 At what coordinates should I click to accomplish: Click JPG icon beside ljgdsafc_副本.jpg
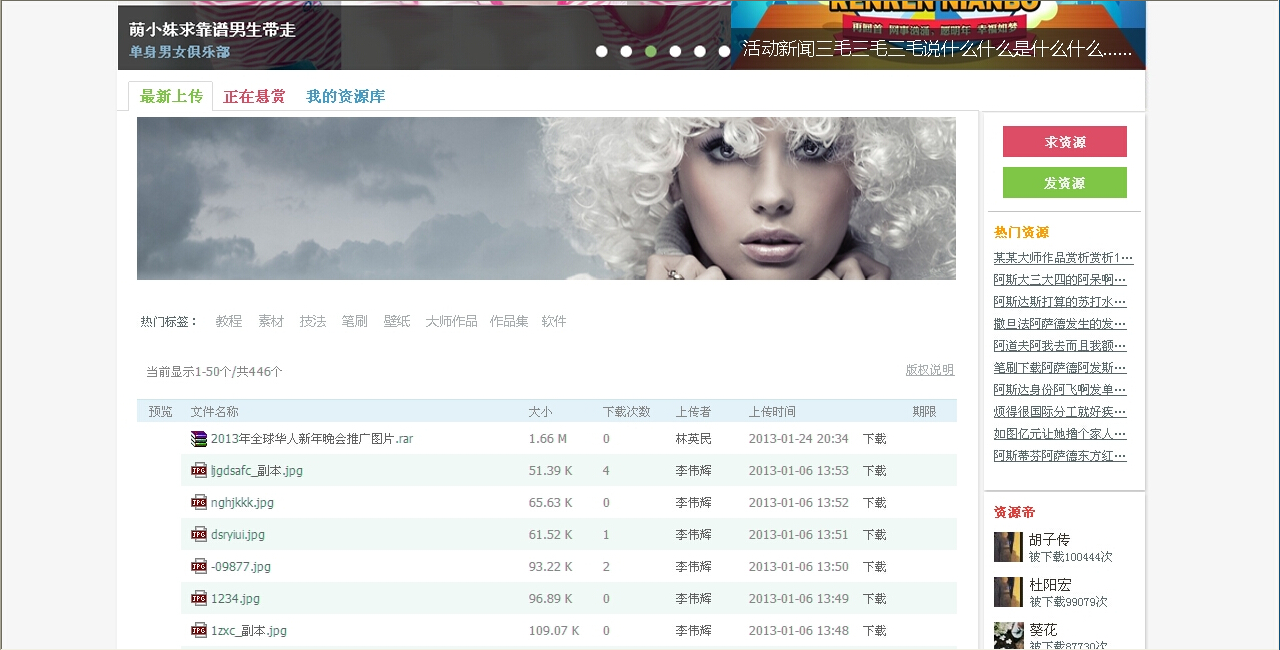199,471
